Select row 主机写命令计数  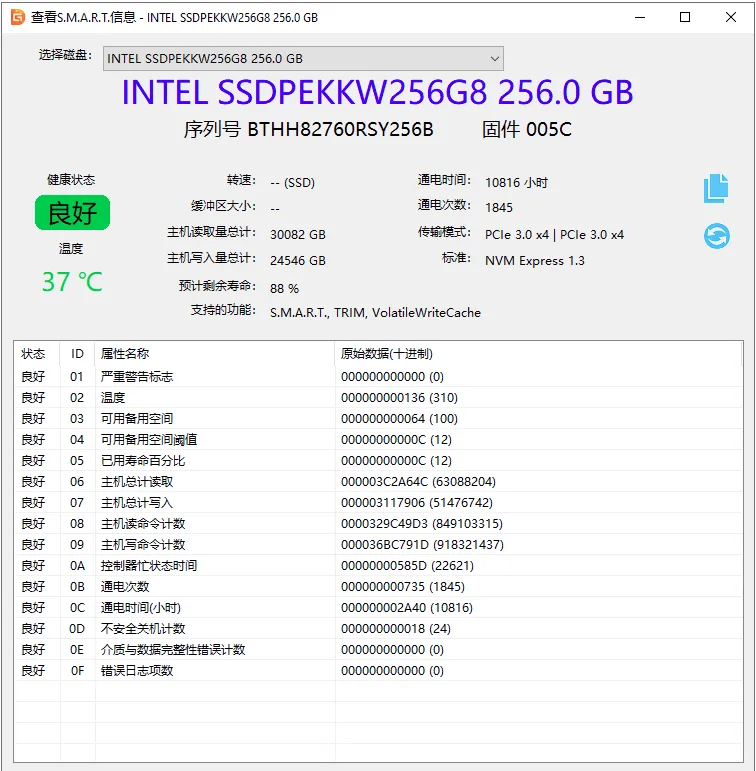tap(378, 545)
